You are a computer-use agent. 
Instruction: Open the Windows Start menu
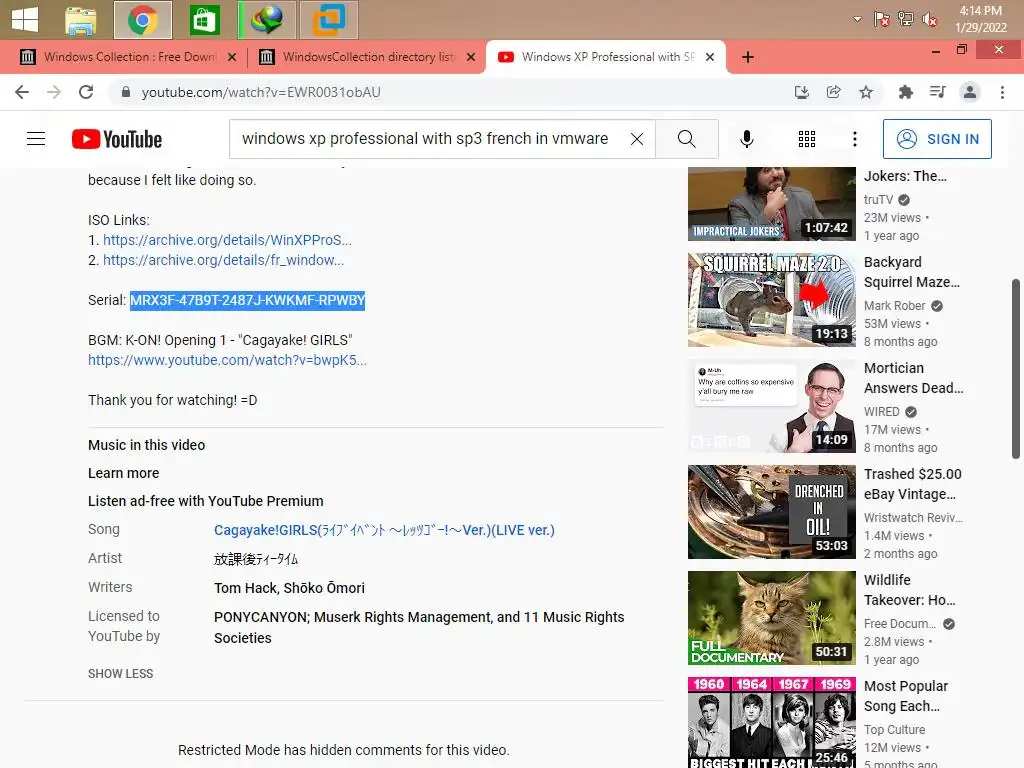(25, 20)
